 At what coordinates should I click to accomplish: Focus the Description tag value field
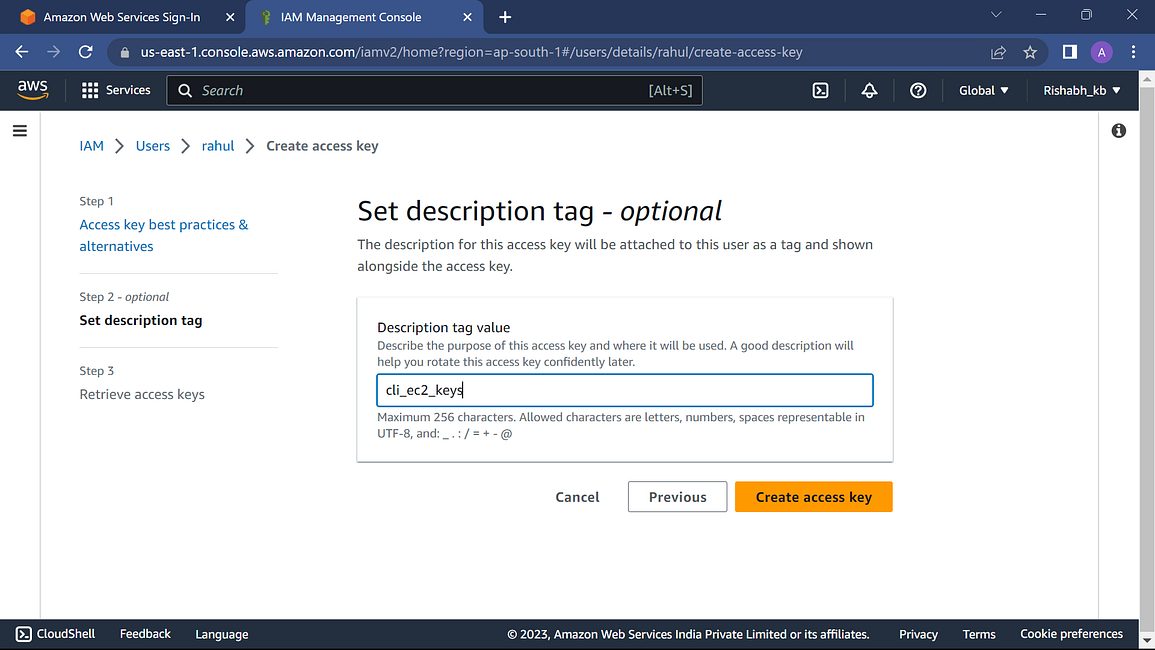pyautogui.click(x=625, y=390)
